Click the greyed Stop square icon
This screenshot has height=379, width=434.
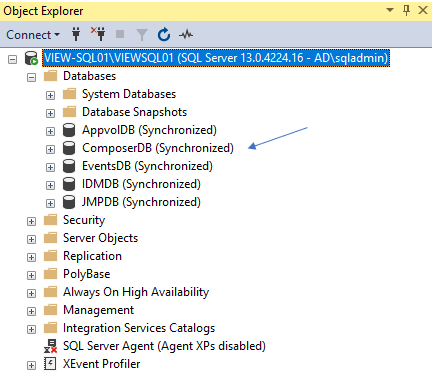[x=120, y=34]
